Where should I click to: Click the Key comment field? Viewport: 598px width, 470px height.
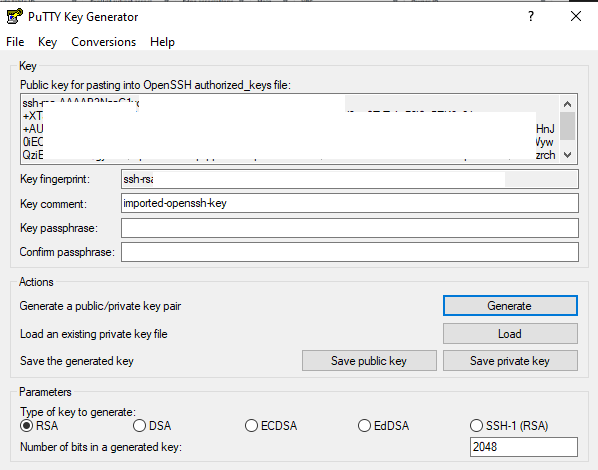(x=350, y=203)
